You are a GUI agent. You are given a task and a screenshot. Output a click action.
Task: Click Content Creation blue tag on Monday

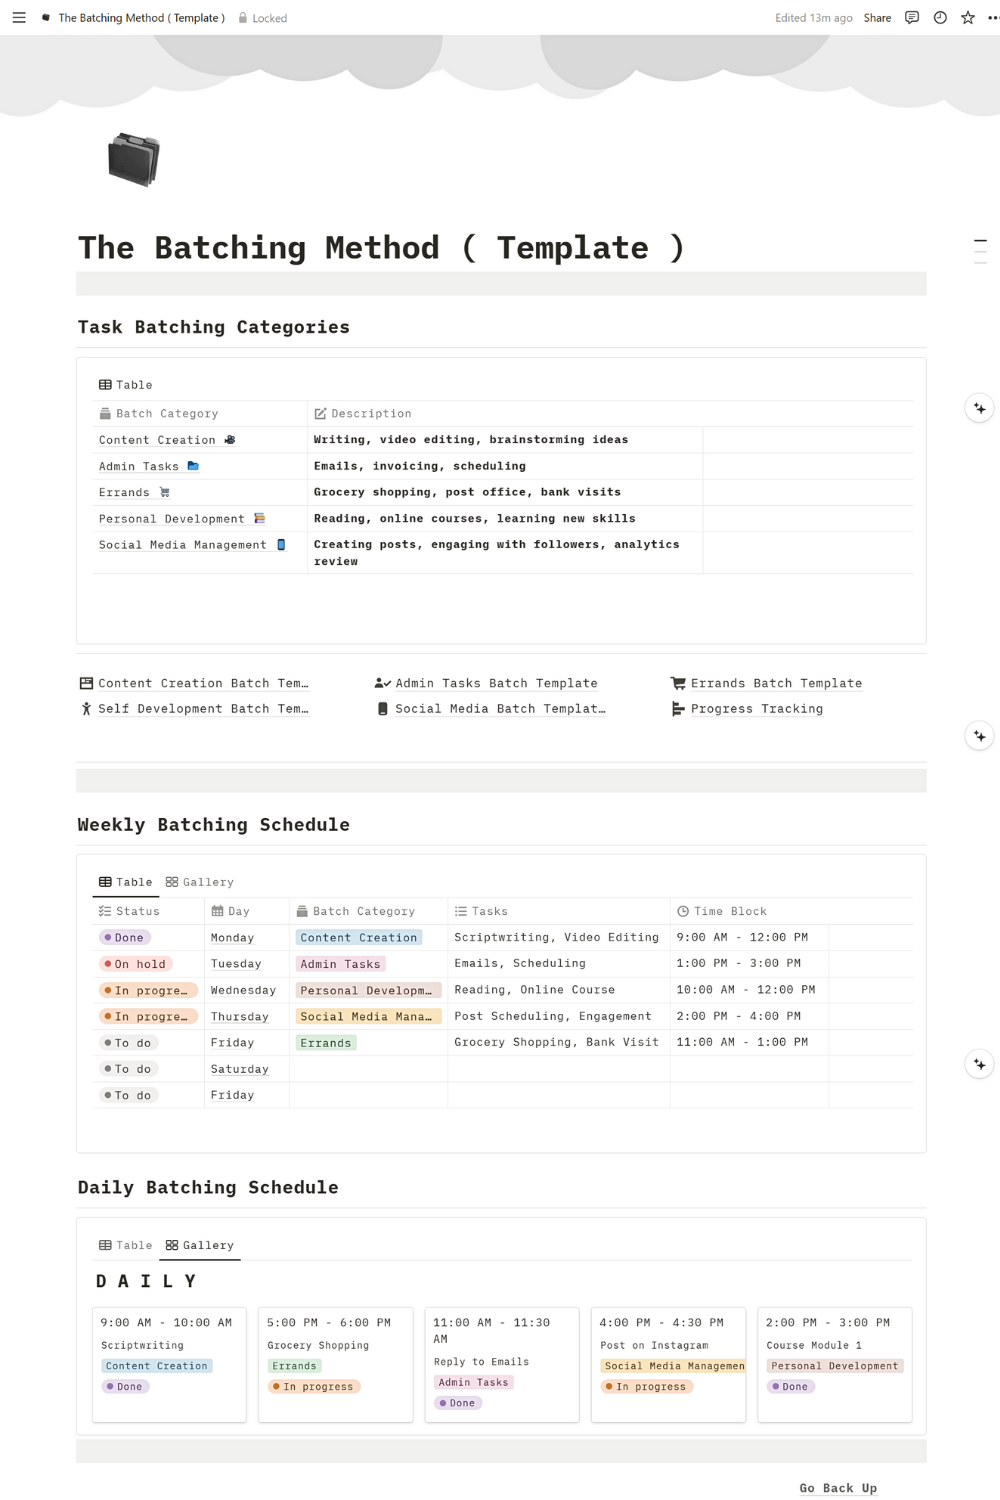coord(358,938)
